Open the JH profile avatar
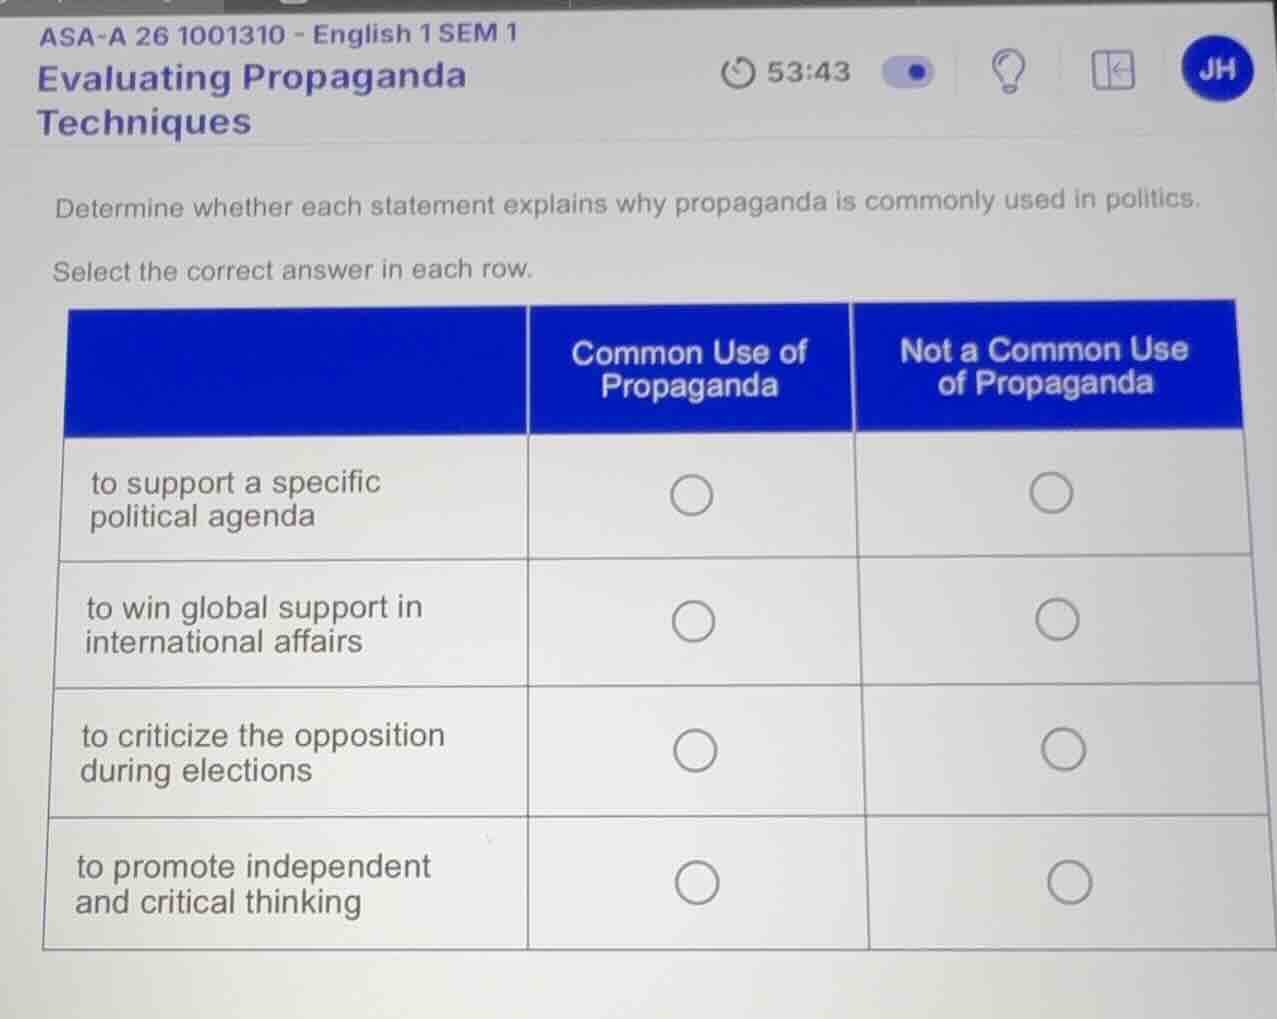The height and width of the screenshot is (1019, 1277). (x=1215, y=69)
